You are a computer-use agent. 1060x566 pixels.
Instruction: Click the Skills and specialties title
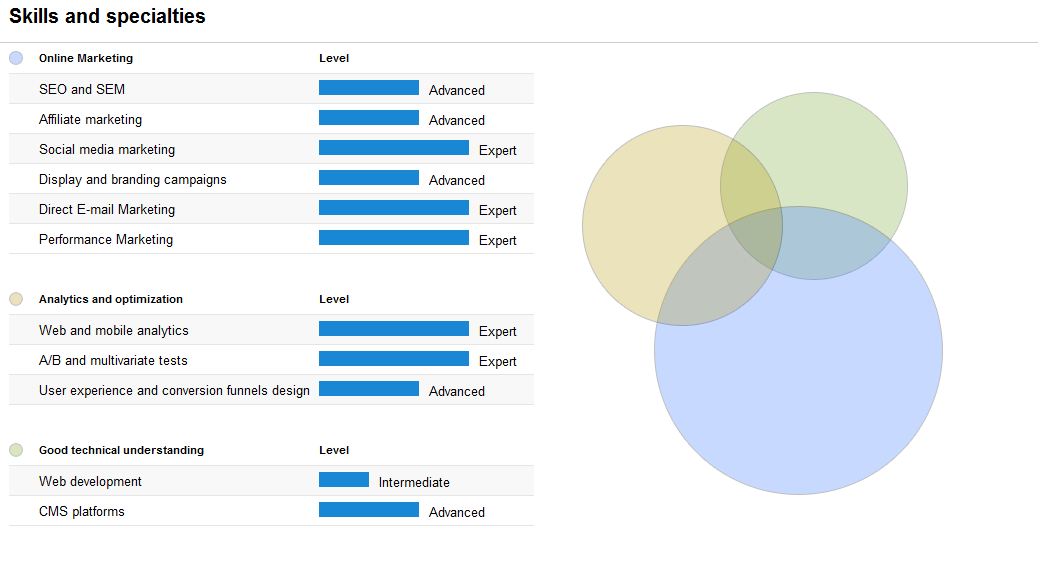click(x=107, y=16)
